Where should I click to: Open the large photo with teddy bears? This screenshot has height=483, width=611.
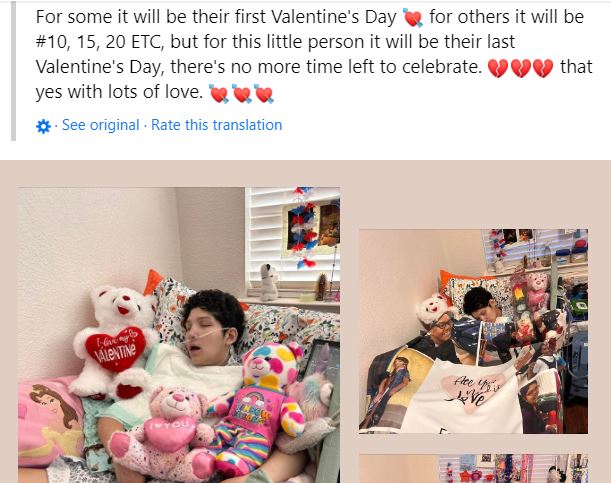[x=179, y=335]
